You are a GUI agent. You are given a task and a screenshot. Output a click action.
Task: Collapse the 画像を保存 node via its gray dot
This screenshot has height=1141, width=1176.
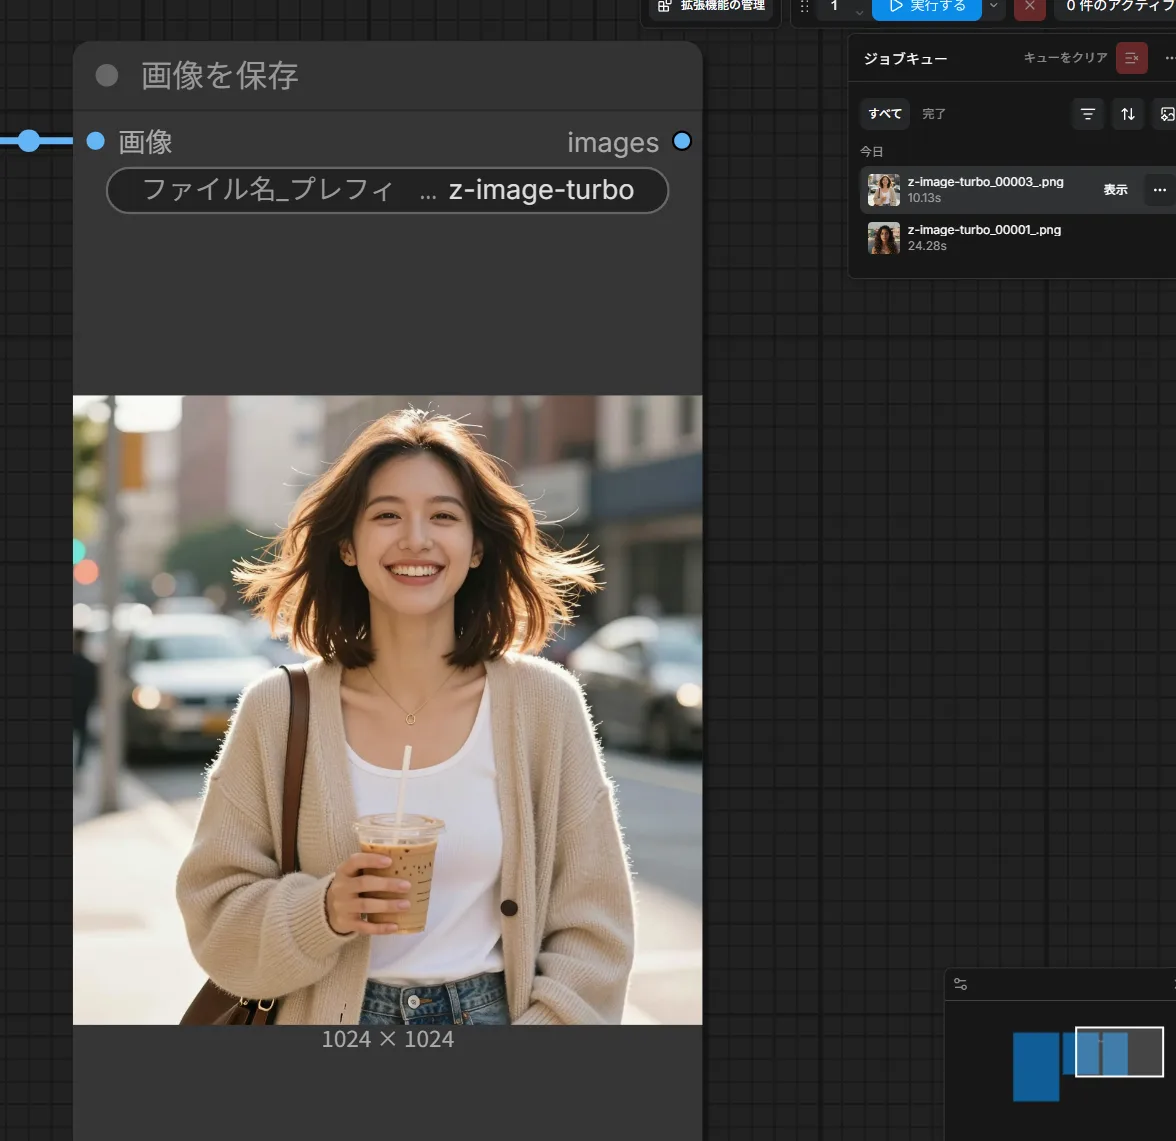click(106, 75)
